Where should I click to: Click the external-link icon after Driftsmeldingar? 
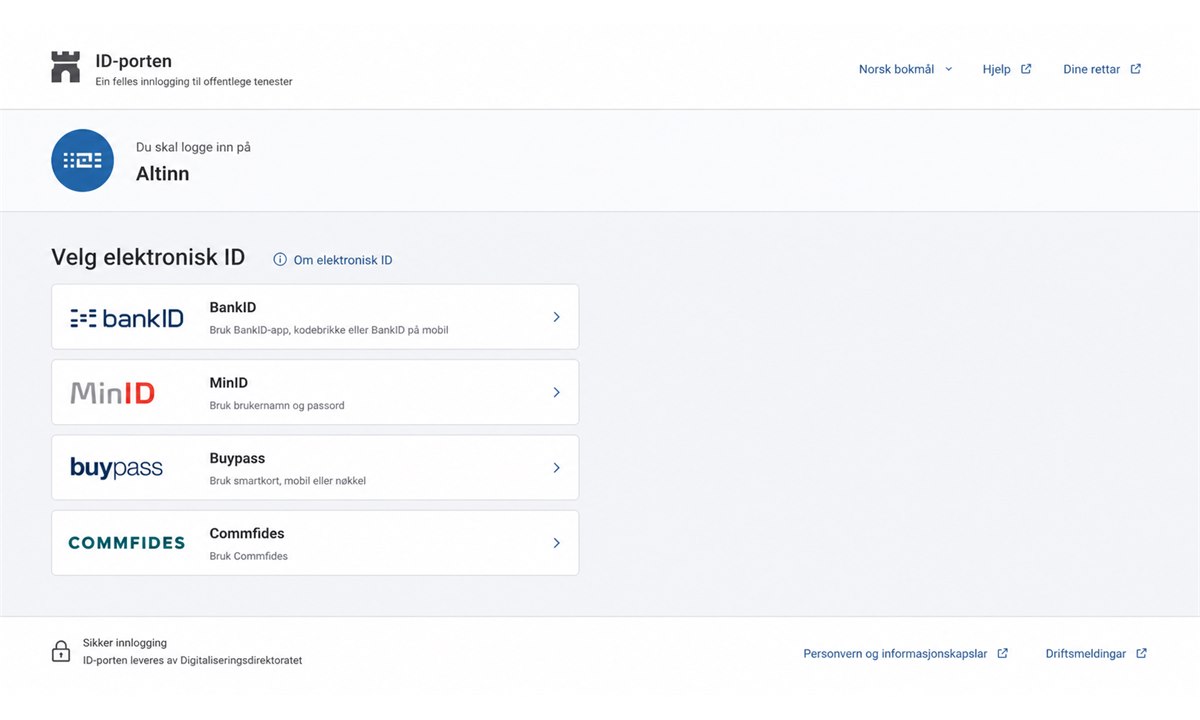tap(1142, 654)
